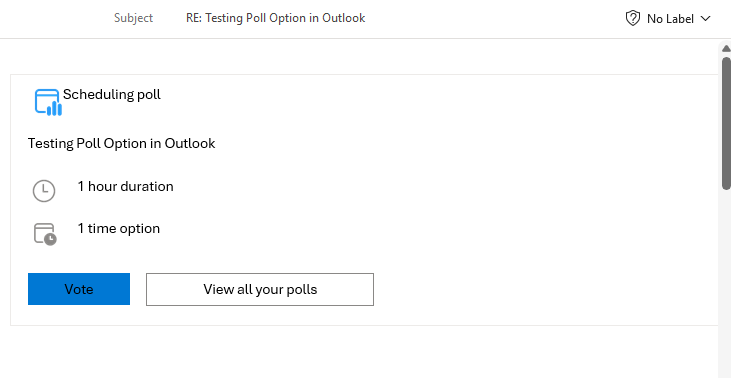731x378 pixels.
Task: Click the 1 hour duration text
Action: pos(125,186)
